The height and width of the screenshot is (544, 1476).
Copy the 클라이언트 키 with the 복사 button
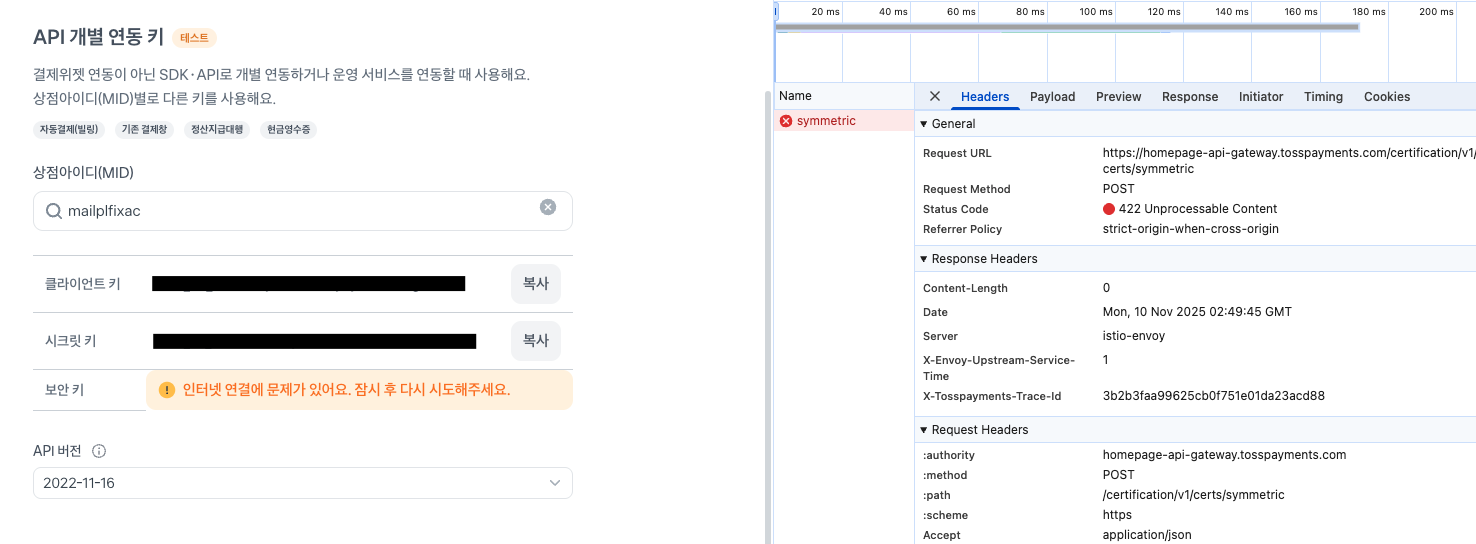536,284
